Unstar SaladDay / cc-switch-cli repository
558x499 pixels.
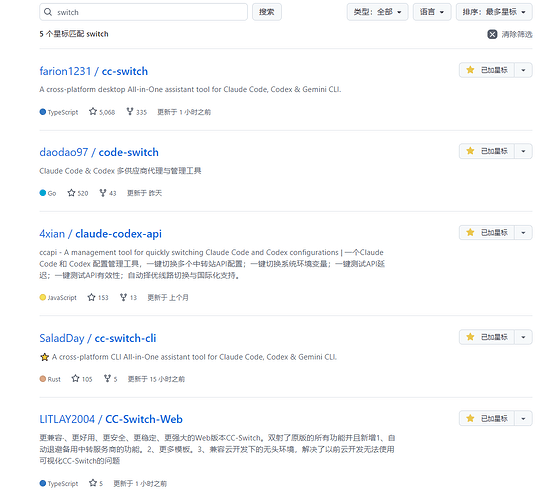pyautogui.click(x=486, y=337)
